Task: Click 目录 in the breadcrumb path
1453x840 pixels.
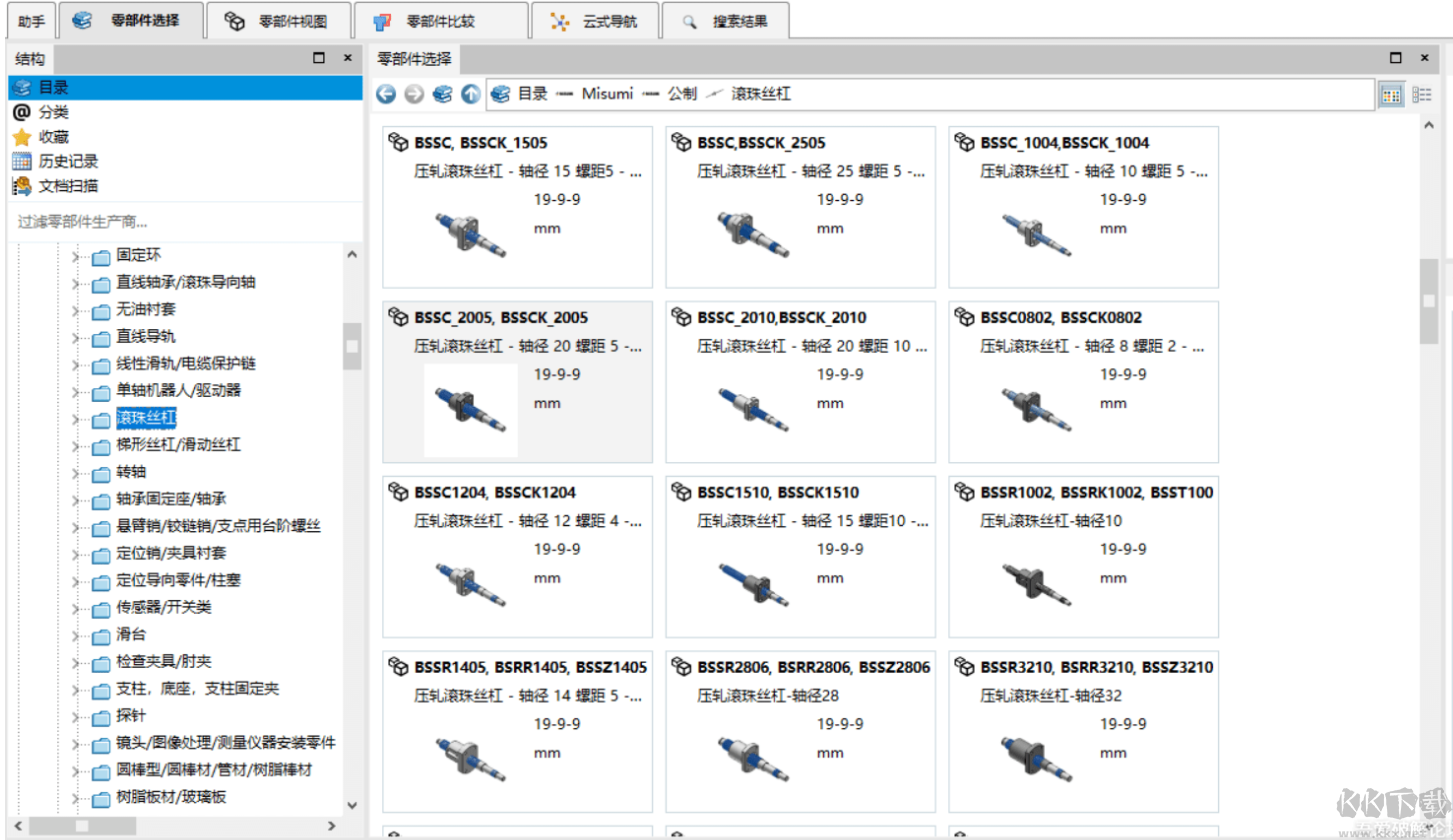Action: pos(532,94)
